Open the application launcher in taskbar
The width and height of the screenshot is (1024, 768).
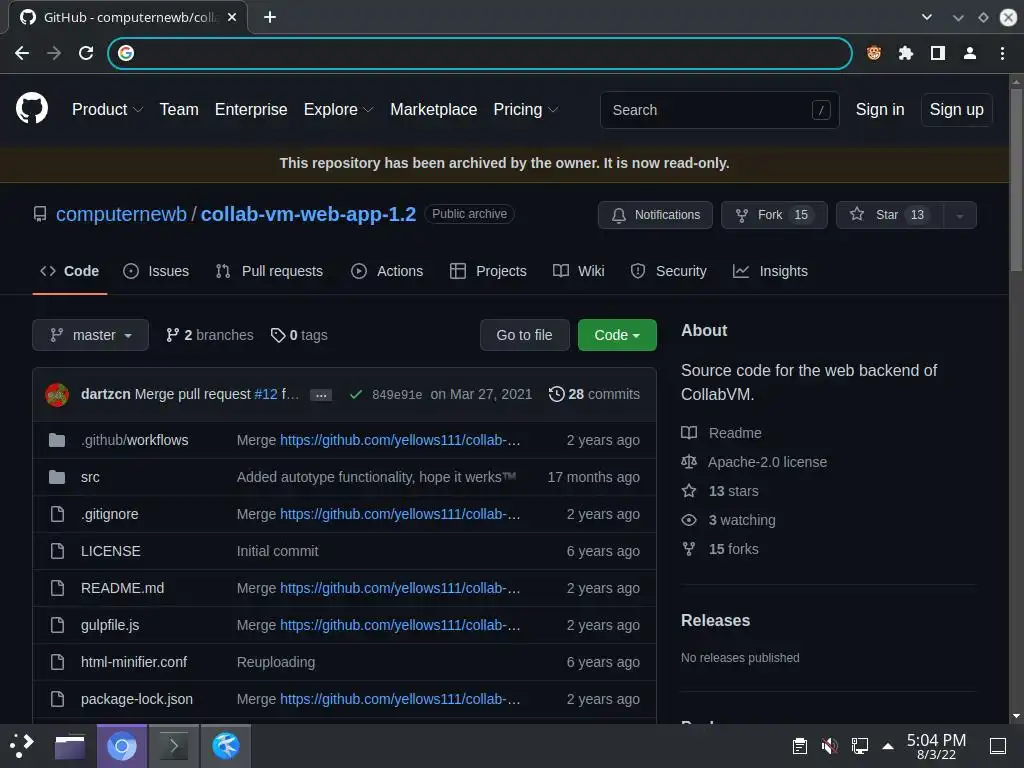[22, 746]
